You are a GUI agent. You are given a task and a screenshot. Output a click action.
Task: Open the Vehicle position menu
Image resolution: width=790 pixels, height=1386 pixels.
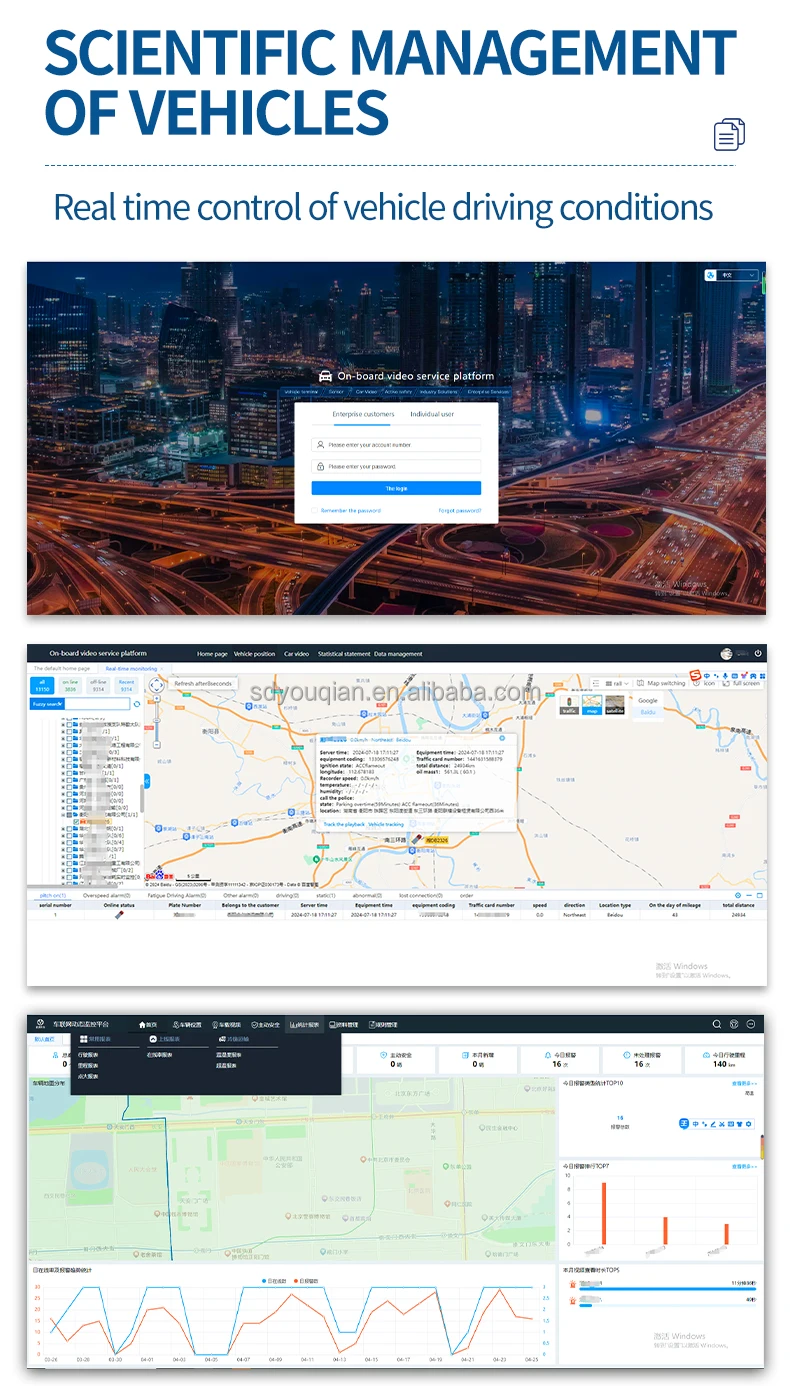254,654
